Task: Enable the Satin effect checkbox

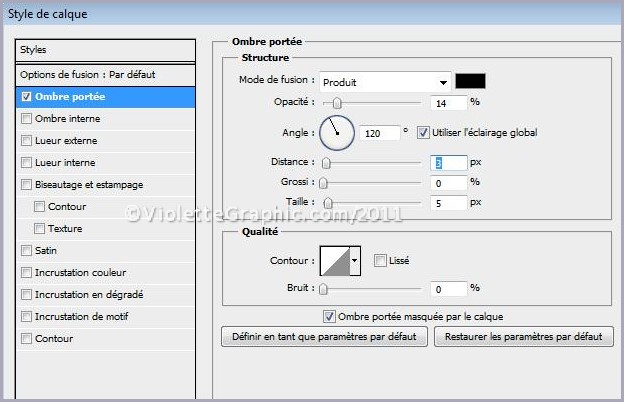Action: point(26,251)
